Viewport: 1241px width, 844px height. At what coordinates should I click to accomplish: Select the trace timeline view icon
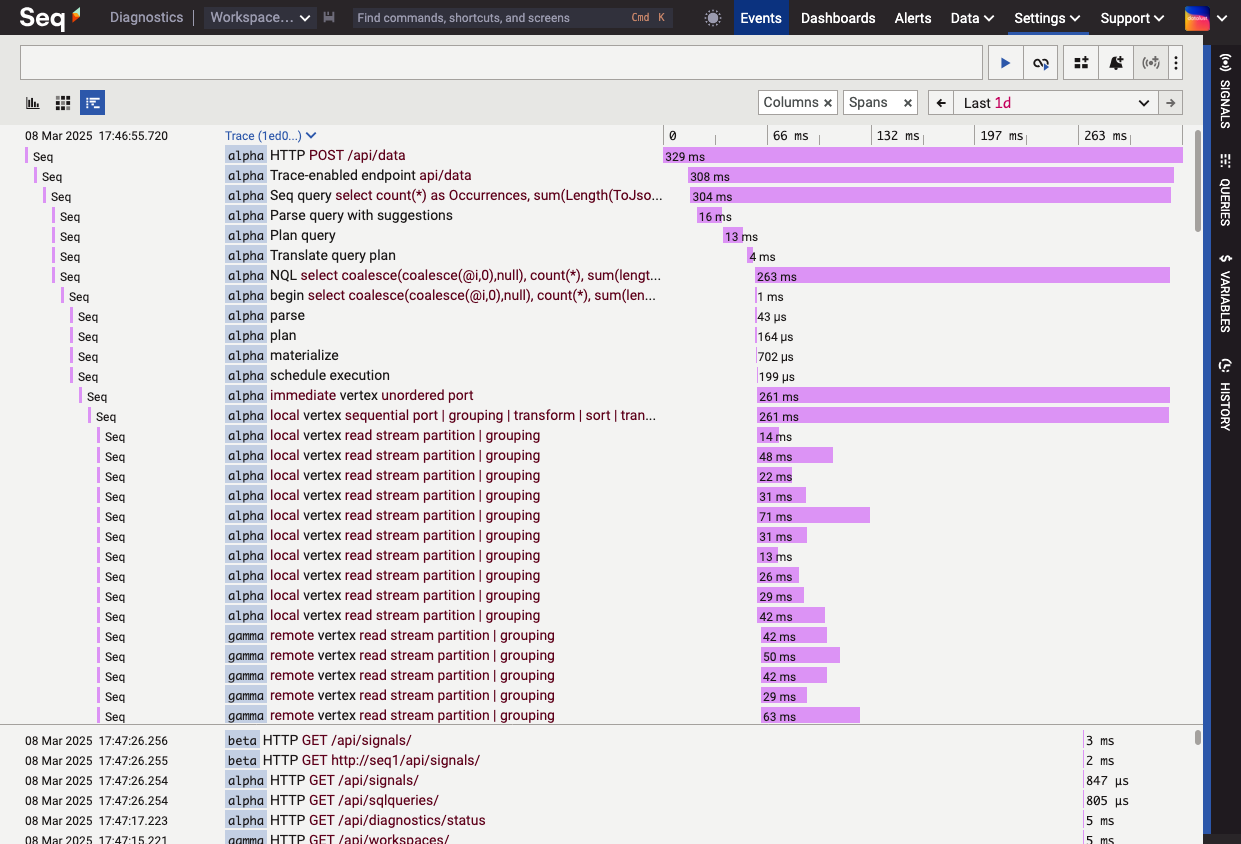[93, 103]
